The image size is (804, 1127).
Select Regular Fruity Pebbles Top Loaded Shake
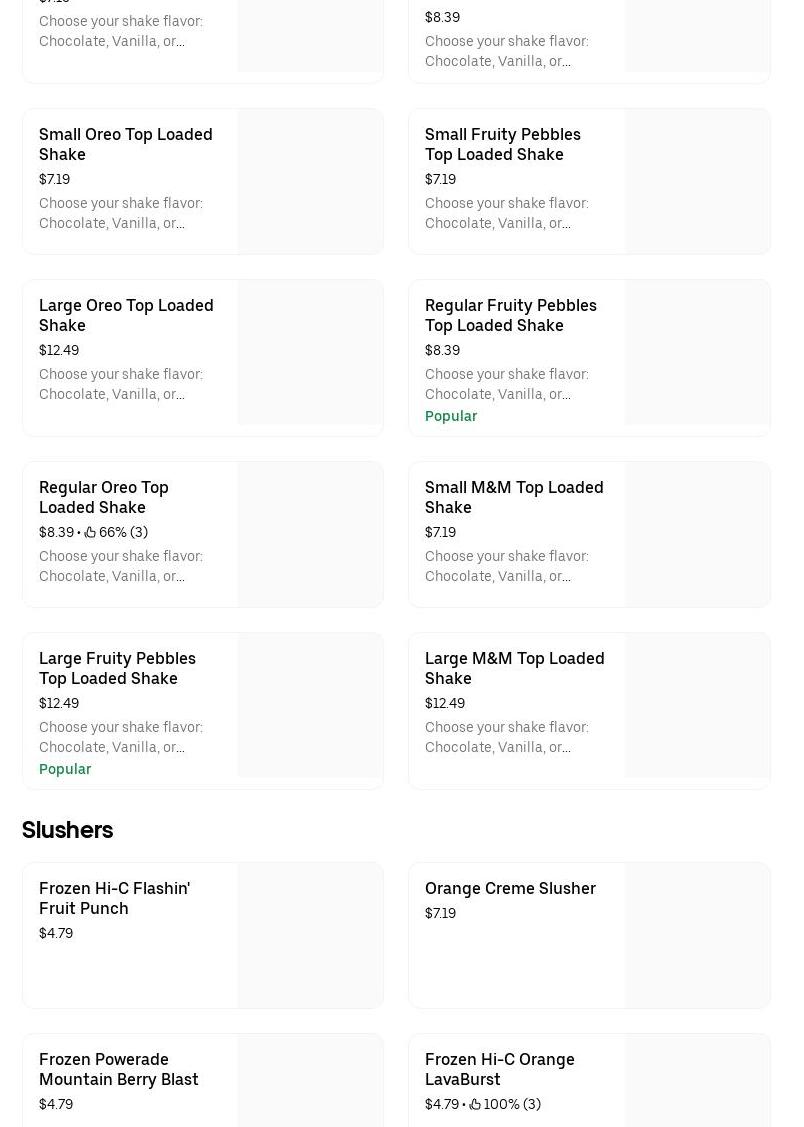(589, 358)
